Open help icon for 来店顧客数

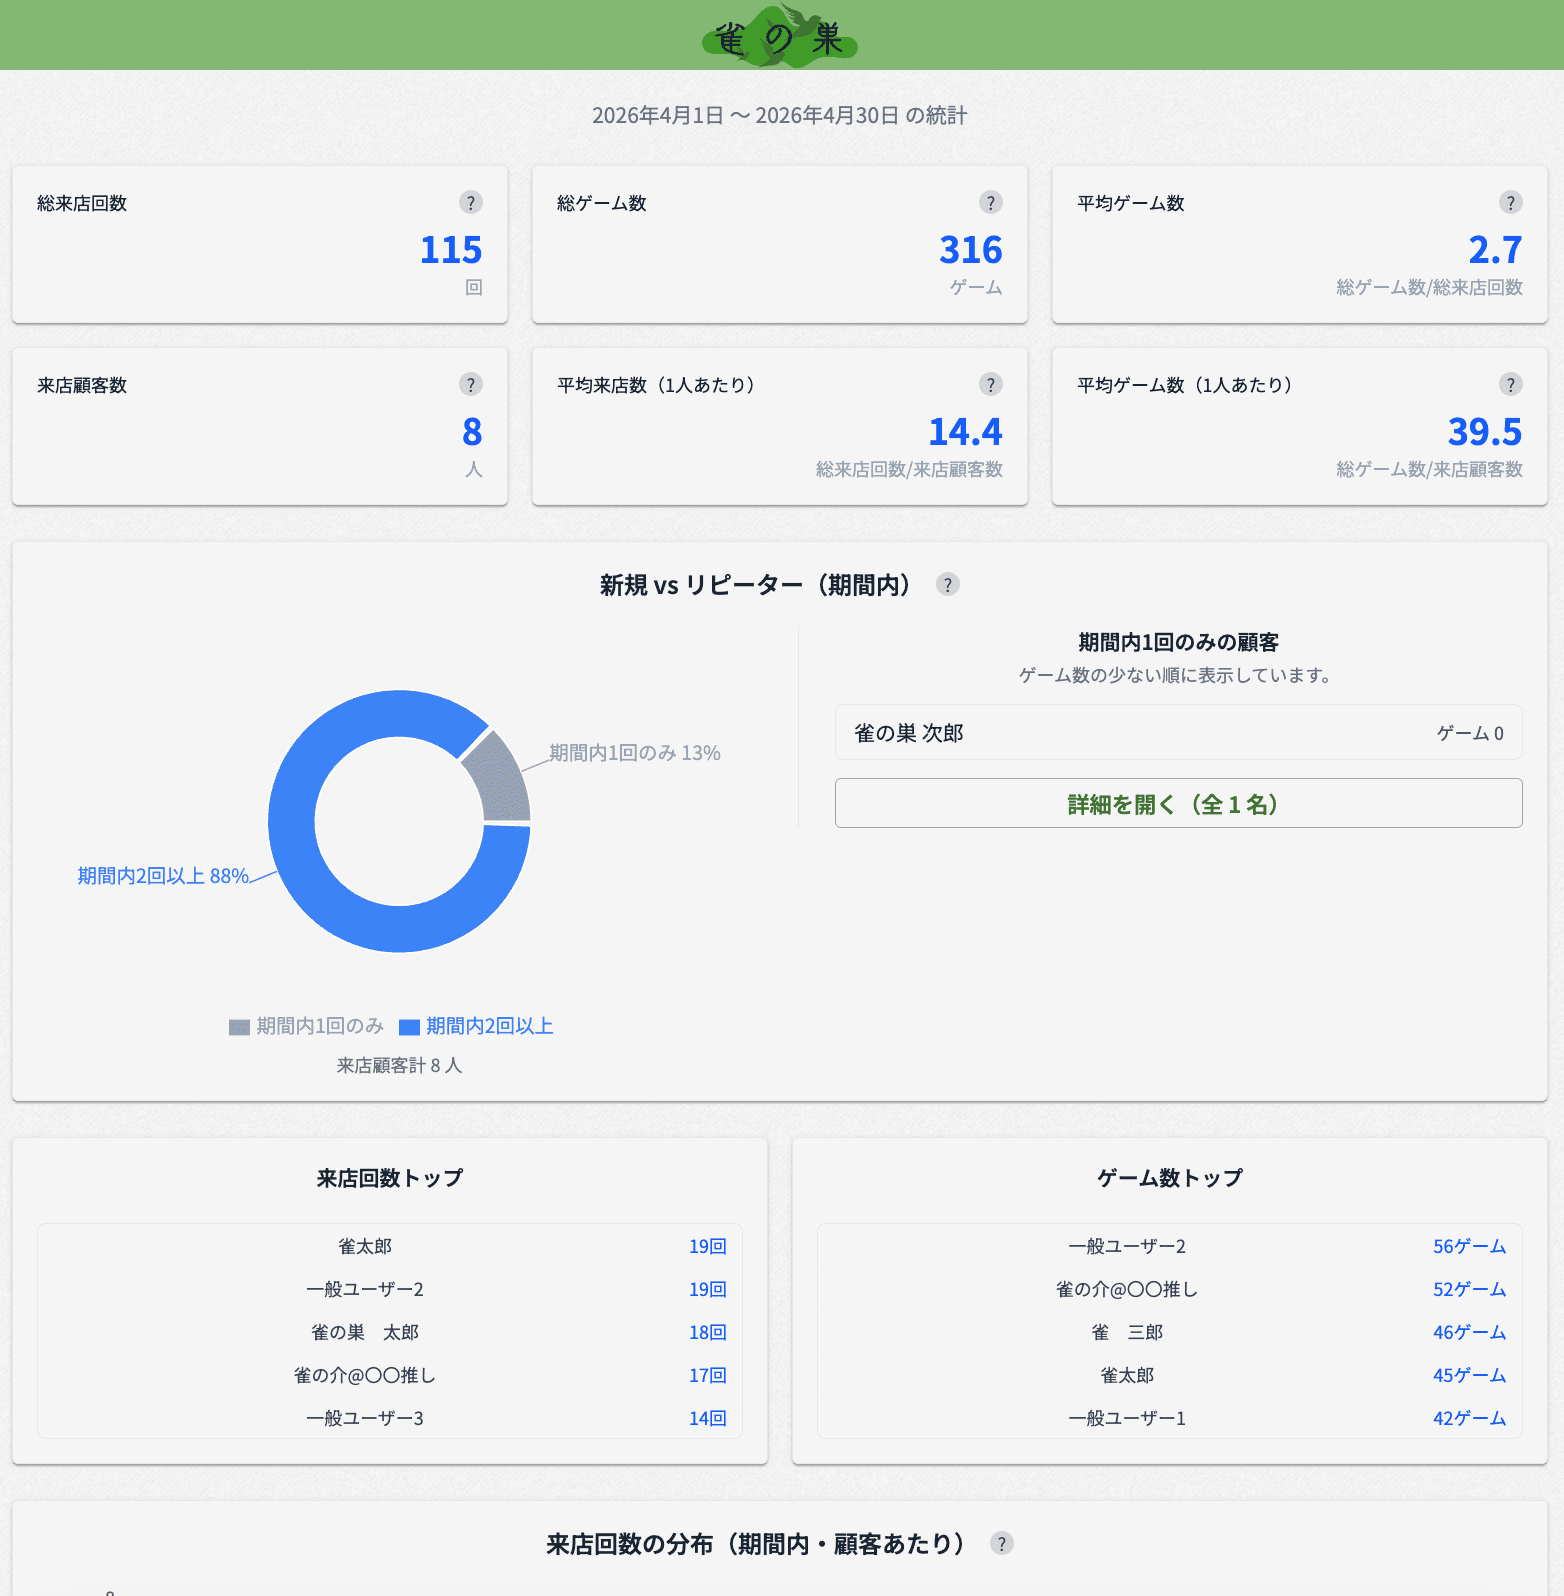point(471,384)
